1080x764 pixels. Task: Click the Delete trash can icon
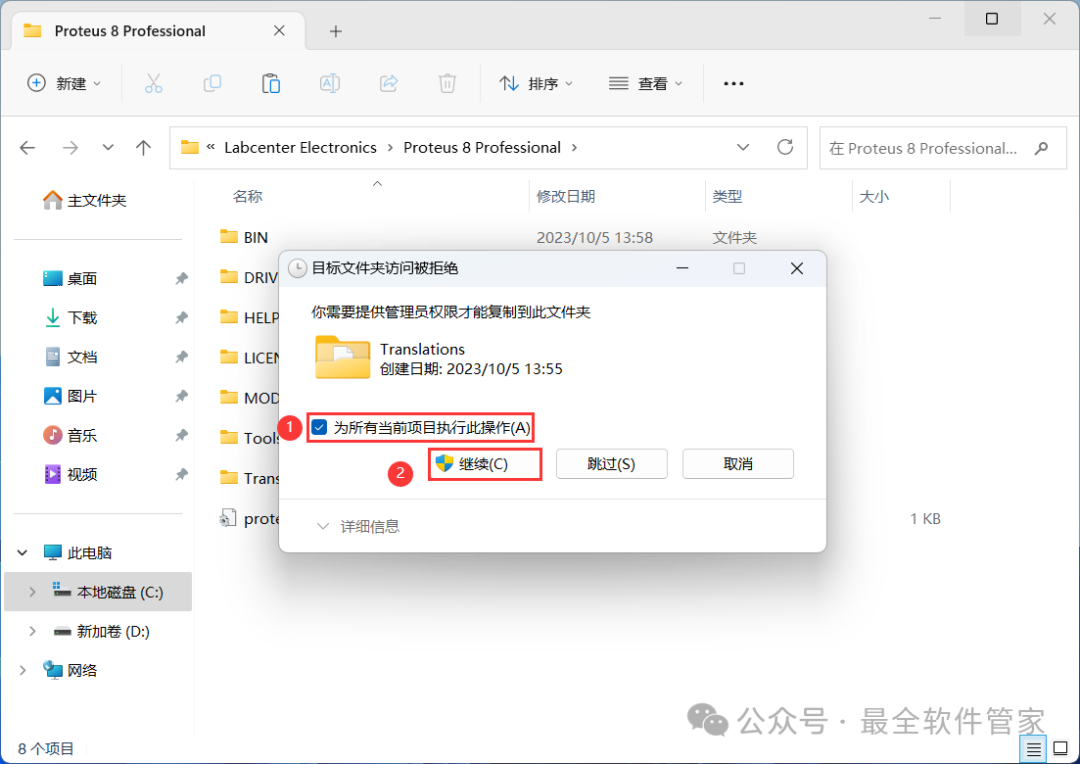[447, 83]
